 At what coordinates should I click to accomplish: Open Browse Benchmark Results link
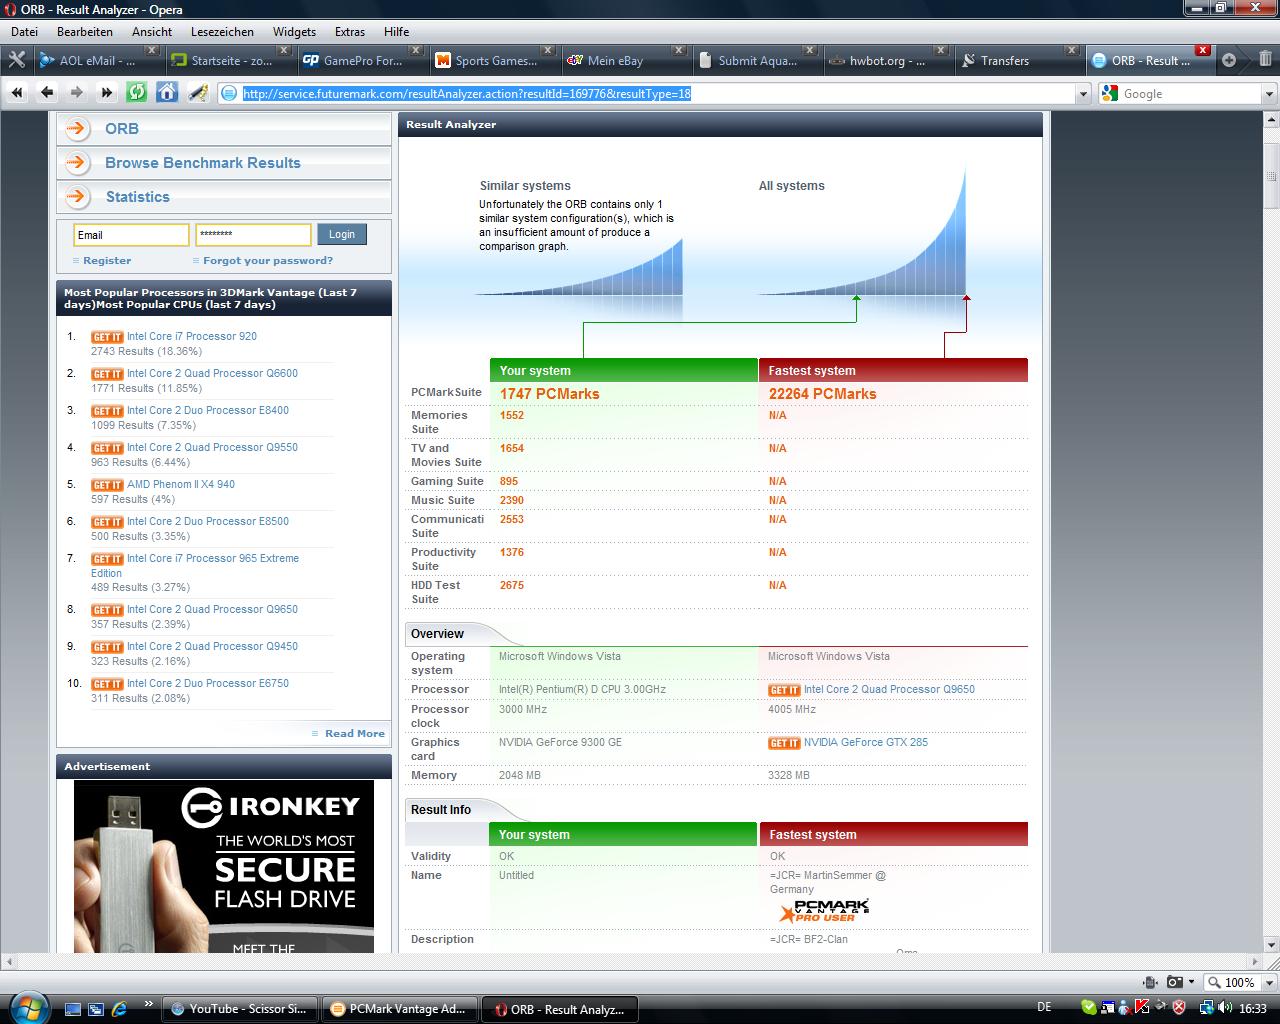(x=203, y=162)
